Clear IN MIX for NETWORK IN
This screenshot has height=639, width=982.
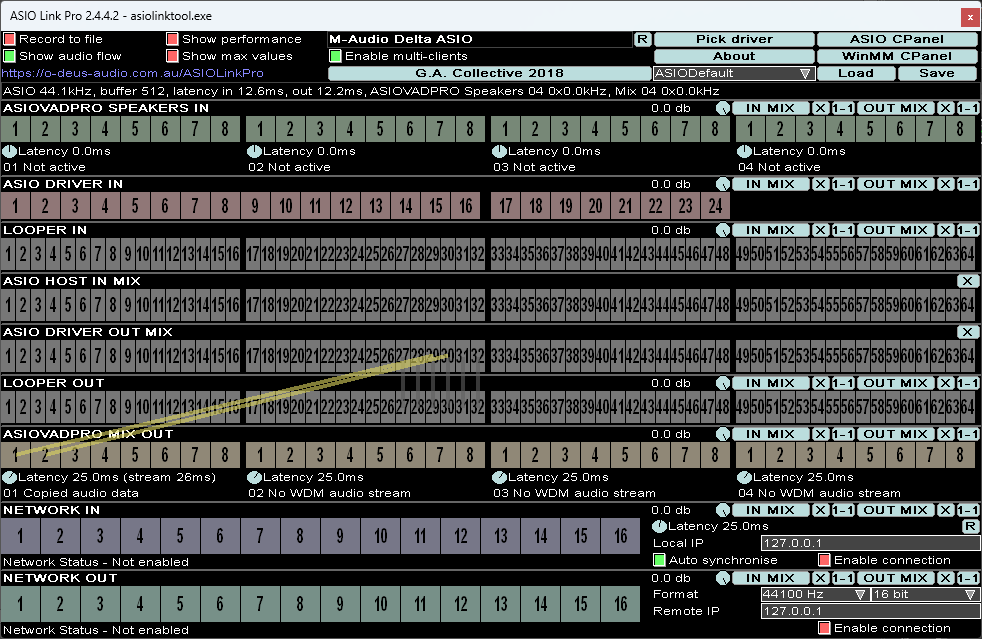point(820,510)
